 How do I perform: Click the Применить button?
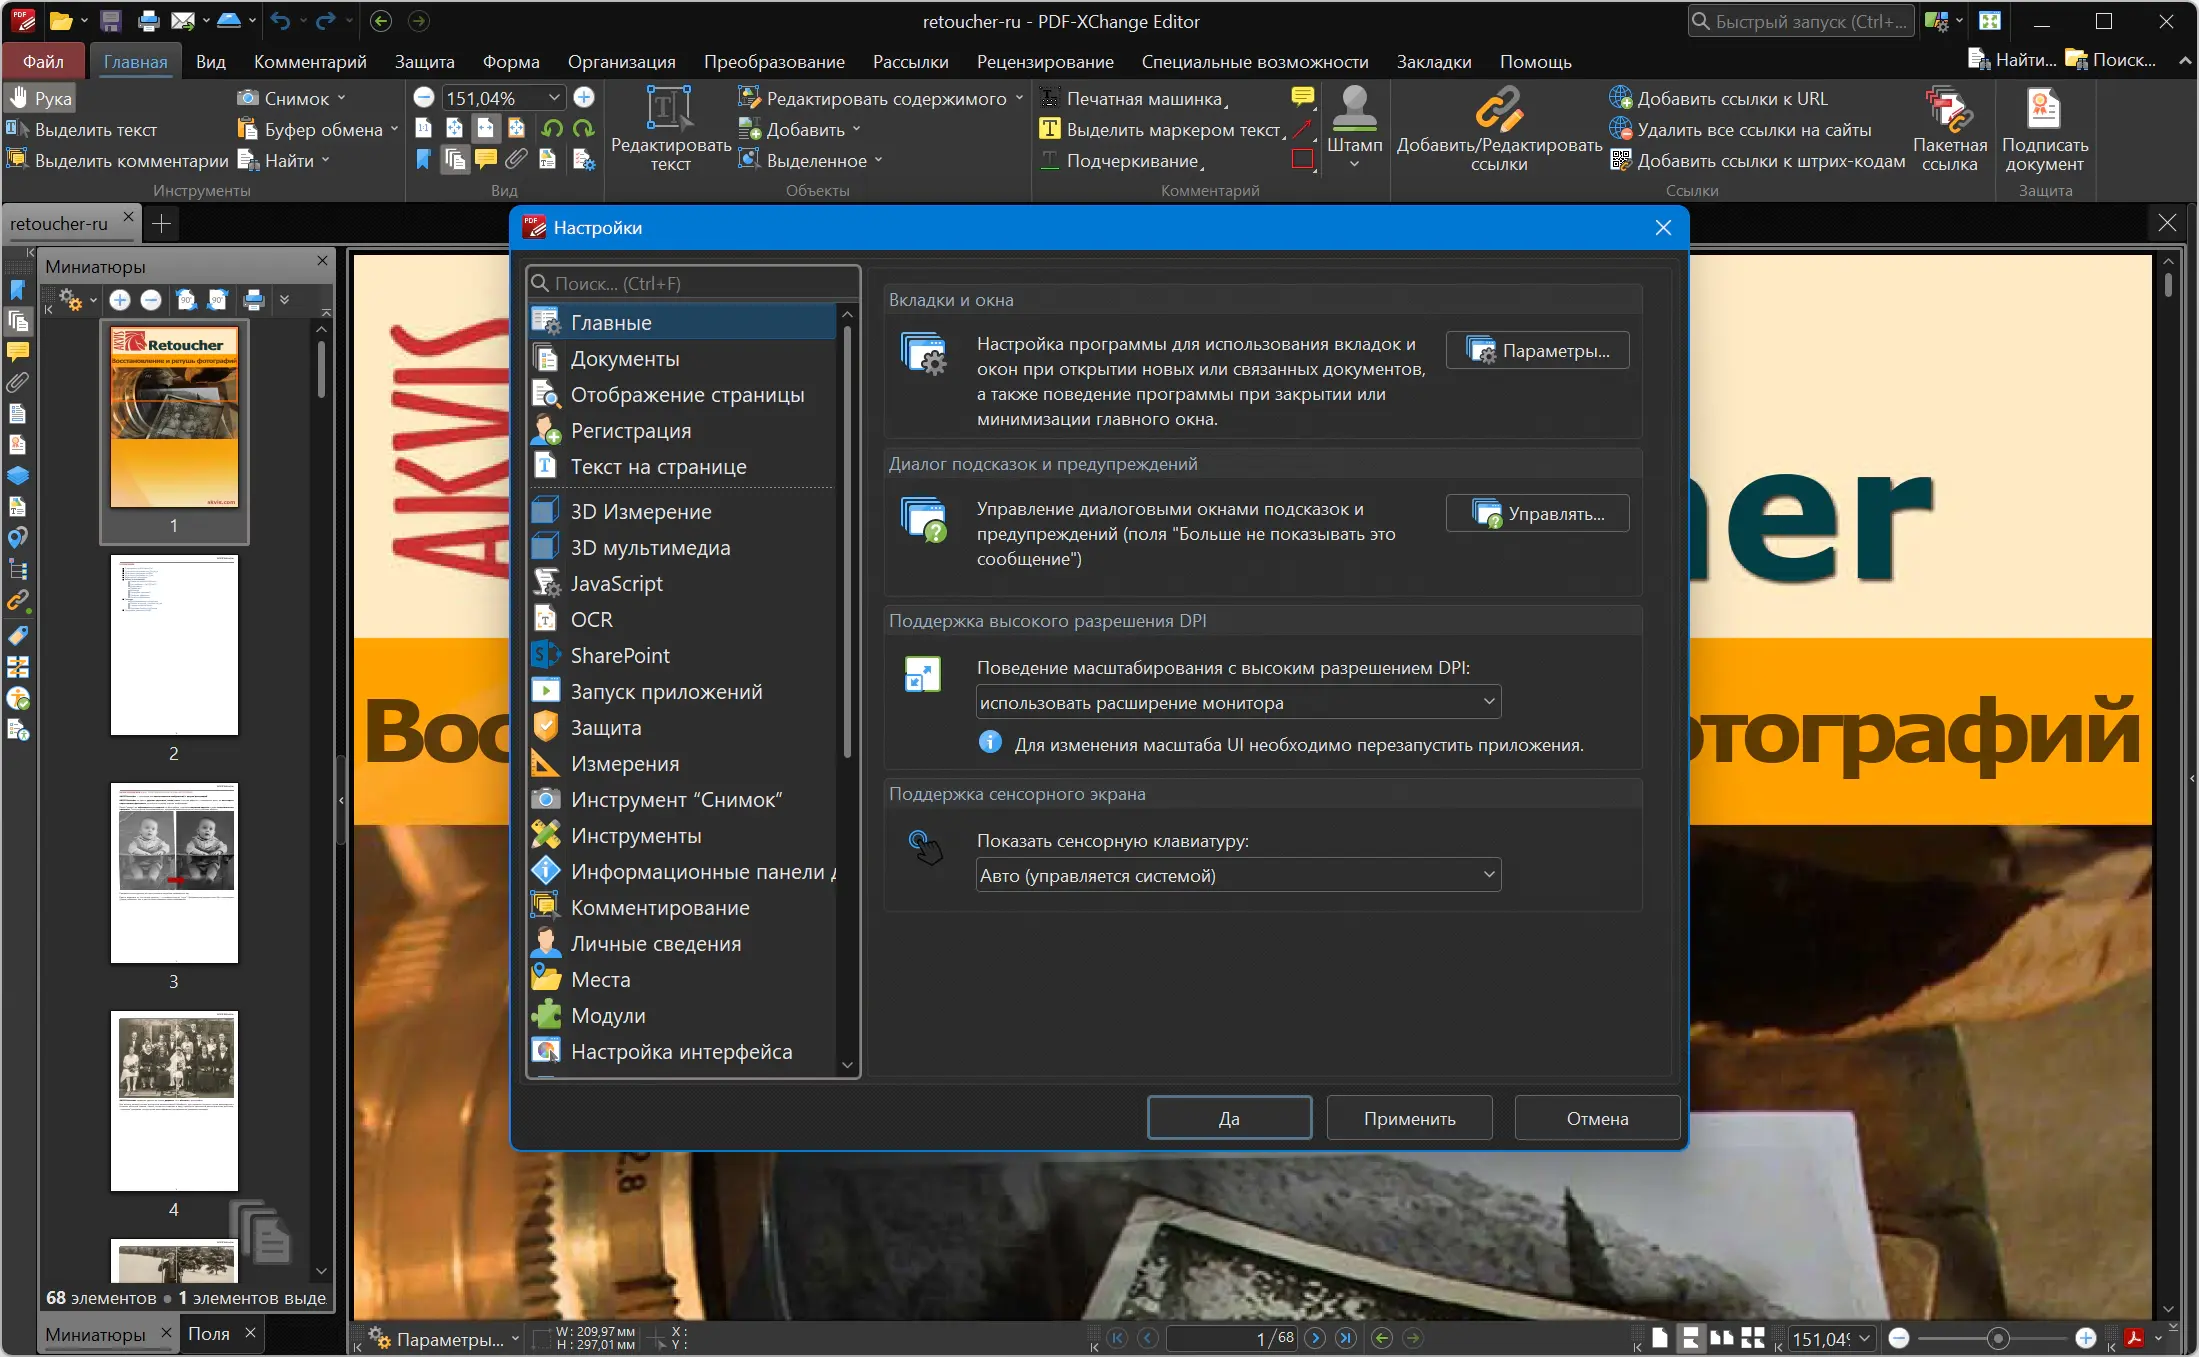click(1408, 1118)
